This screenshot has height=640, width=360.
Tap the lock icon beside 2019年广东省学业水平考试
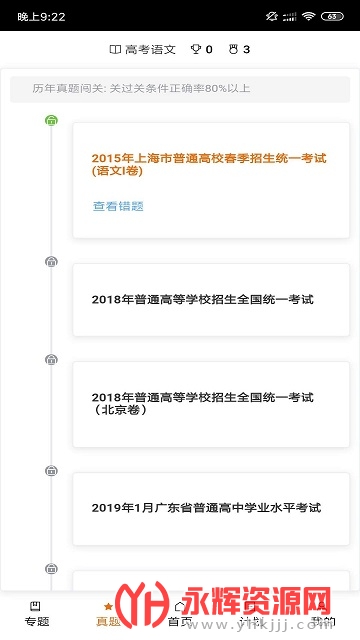(x=51, y=471)
